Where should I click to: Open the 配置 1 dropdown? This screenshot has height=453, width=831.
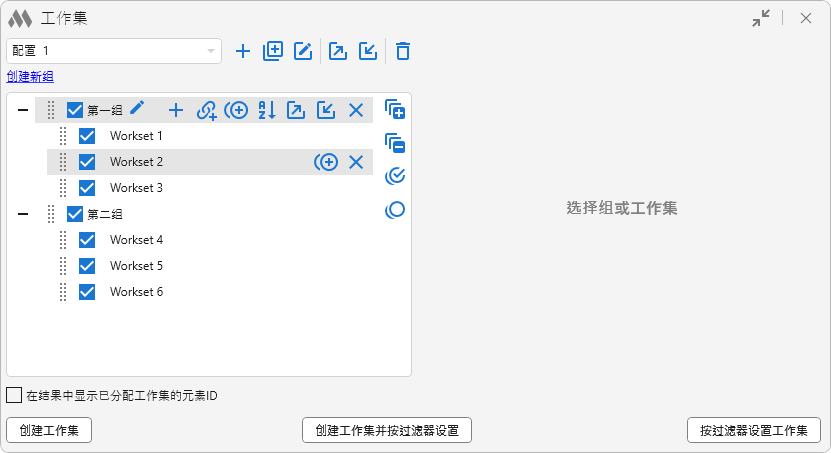pos(211,51)
